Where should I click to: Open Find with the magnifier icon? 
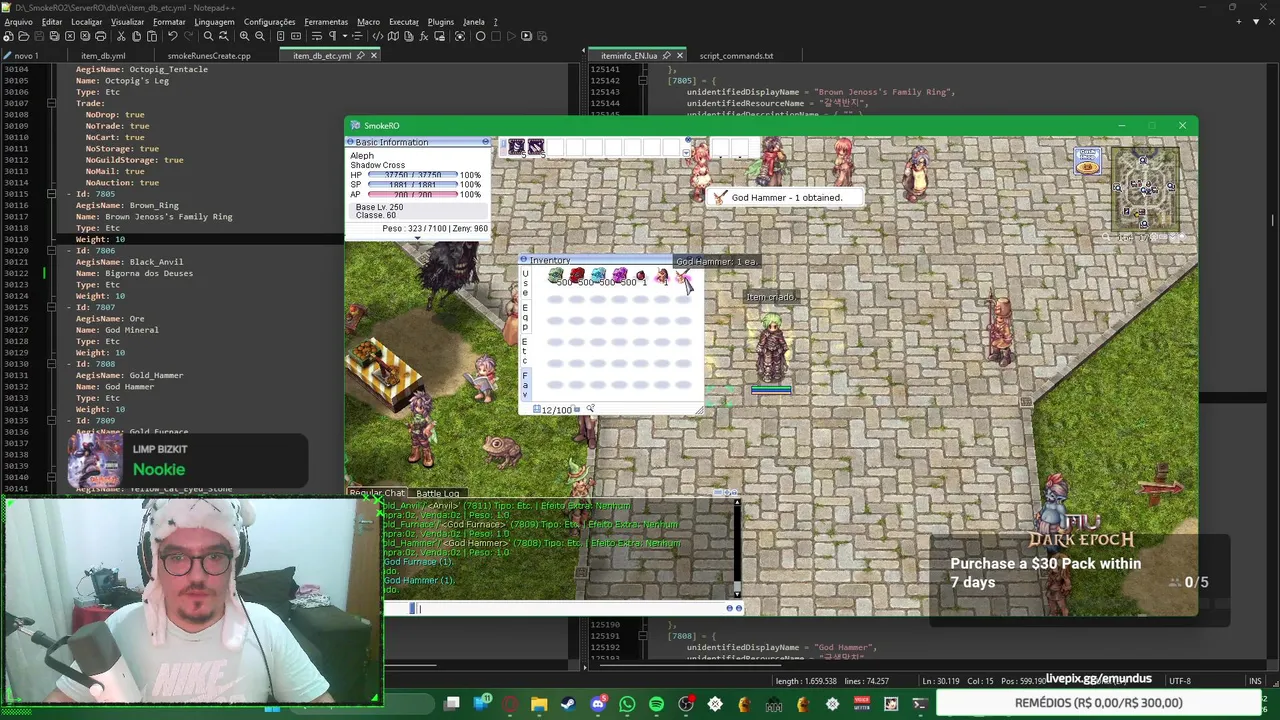[x=208, y=36]
